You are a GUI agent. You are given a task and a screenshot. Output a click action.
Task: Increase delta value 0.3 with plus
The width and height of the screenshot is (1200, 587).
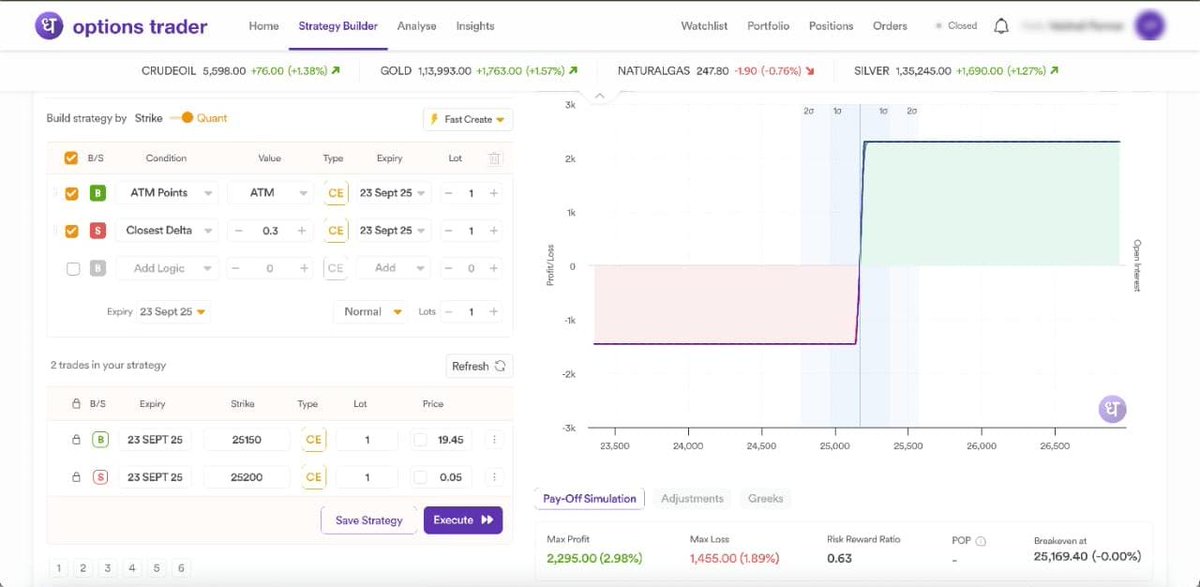click(302, 230)
